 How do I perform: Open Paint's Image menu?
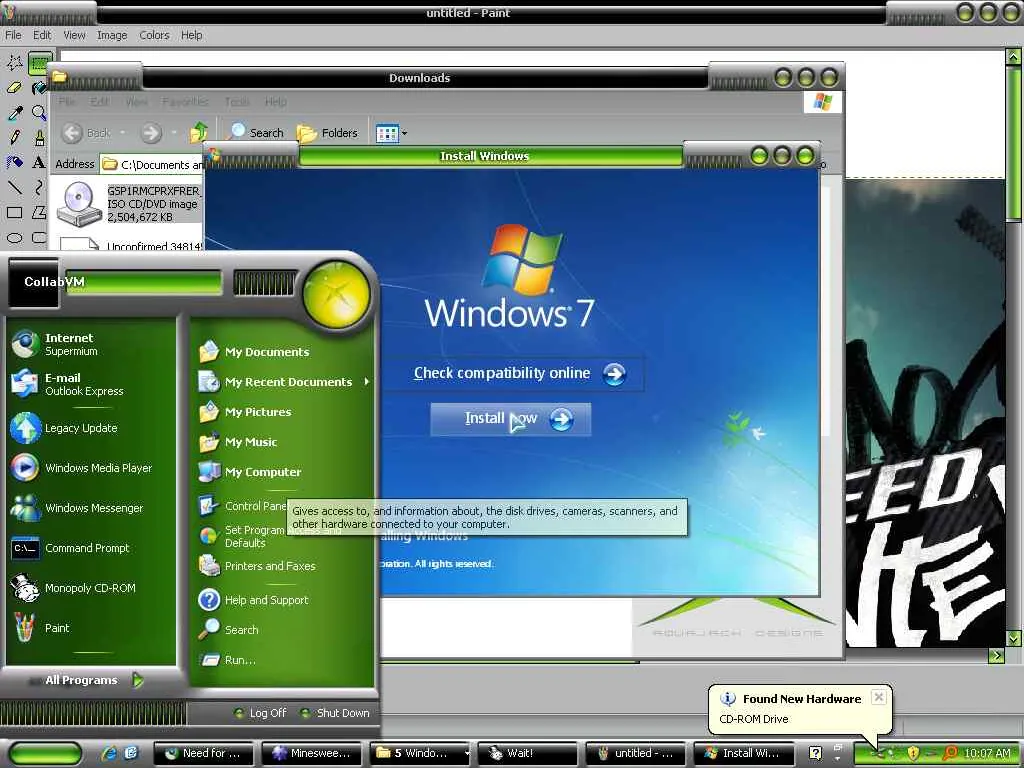[112, 35]
